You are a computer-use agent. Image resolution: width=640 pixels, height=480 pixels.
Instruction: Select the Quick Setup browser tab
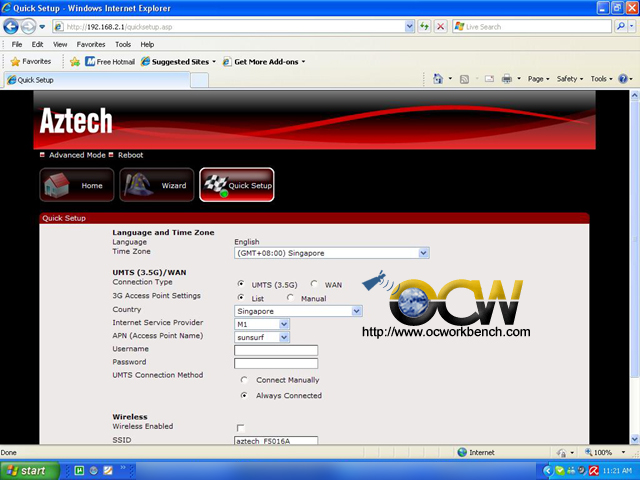97,80
